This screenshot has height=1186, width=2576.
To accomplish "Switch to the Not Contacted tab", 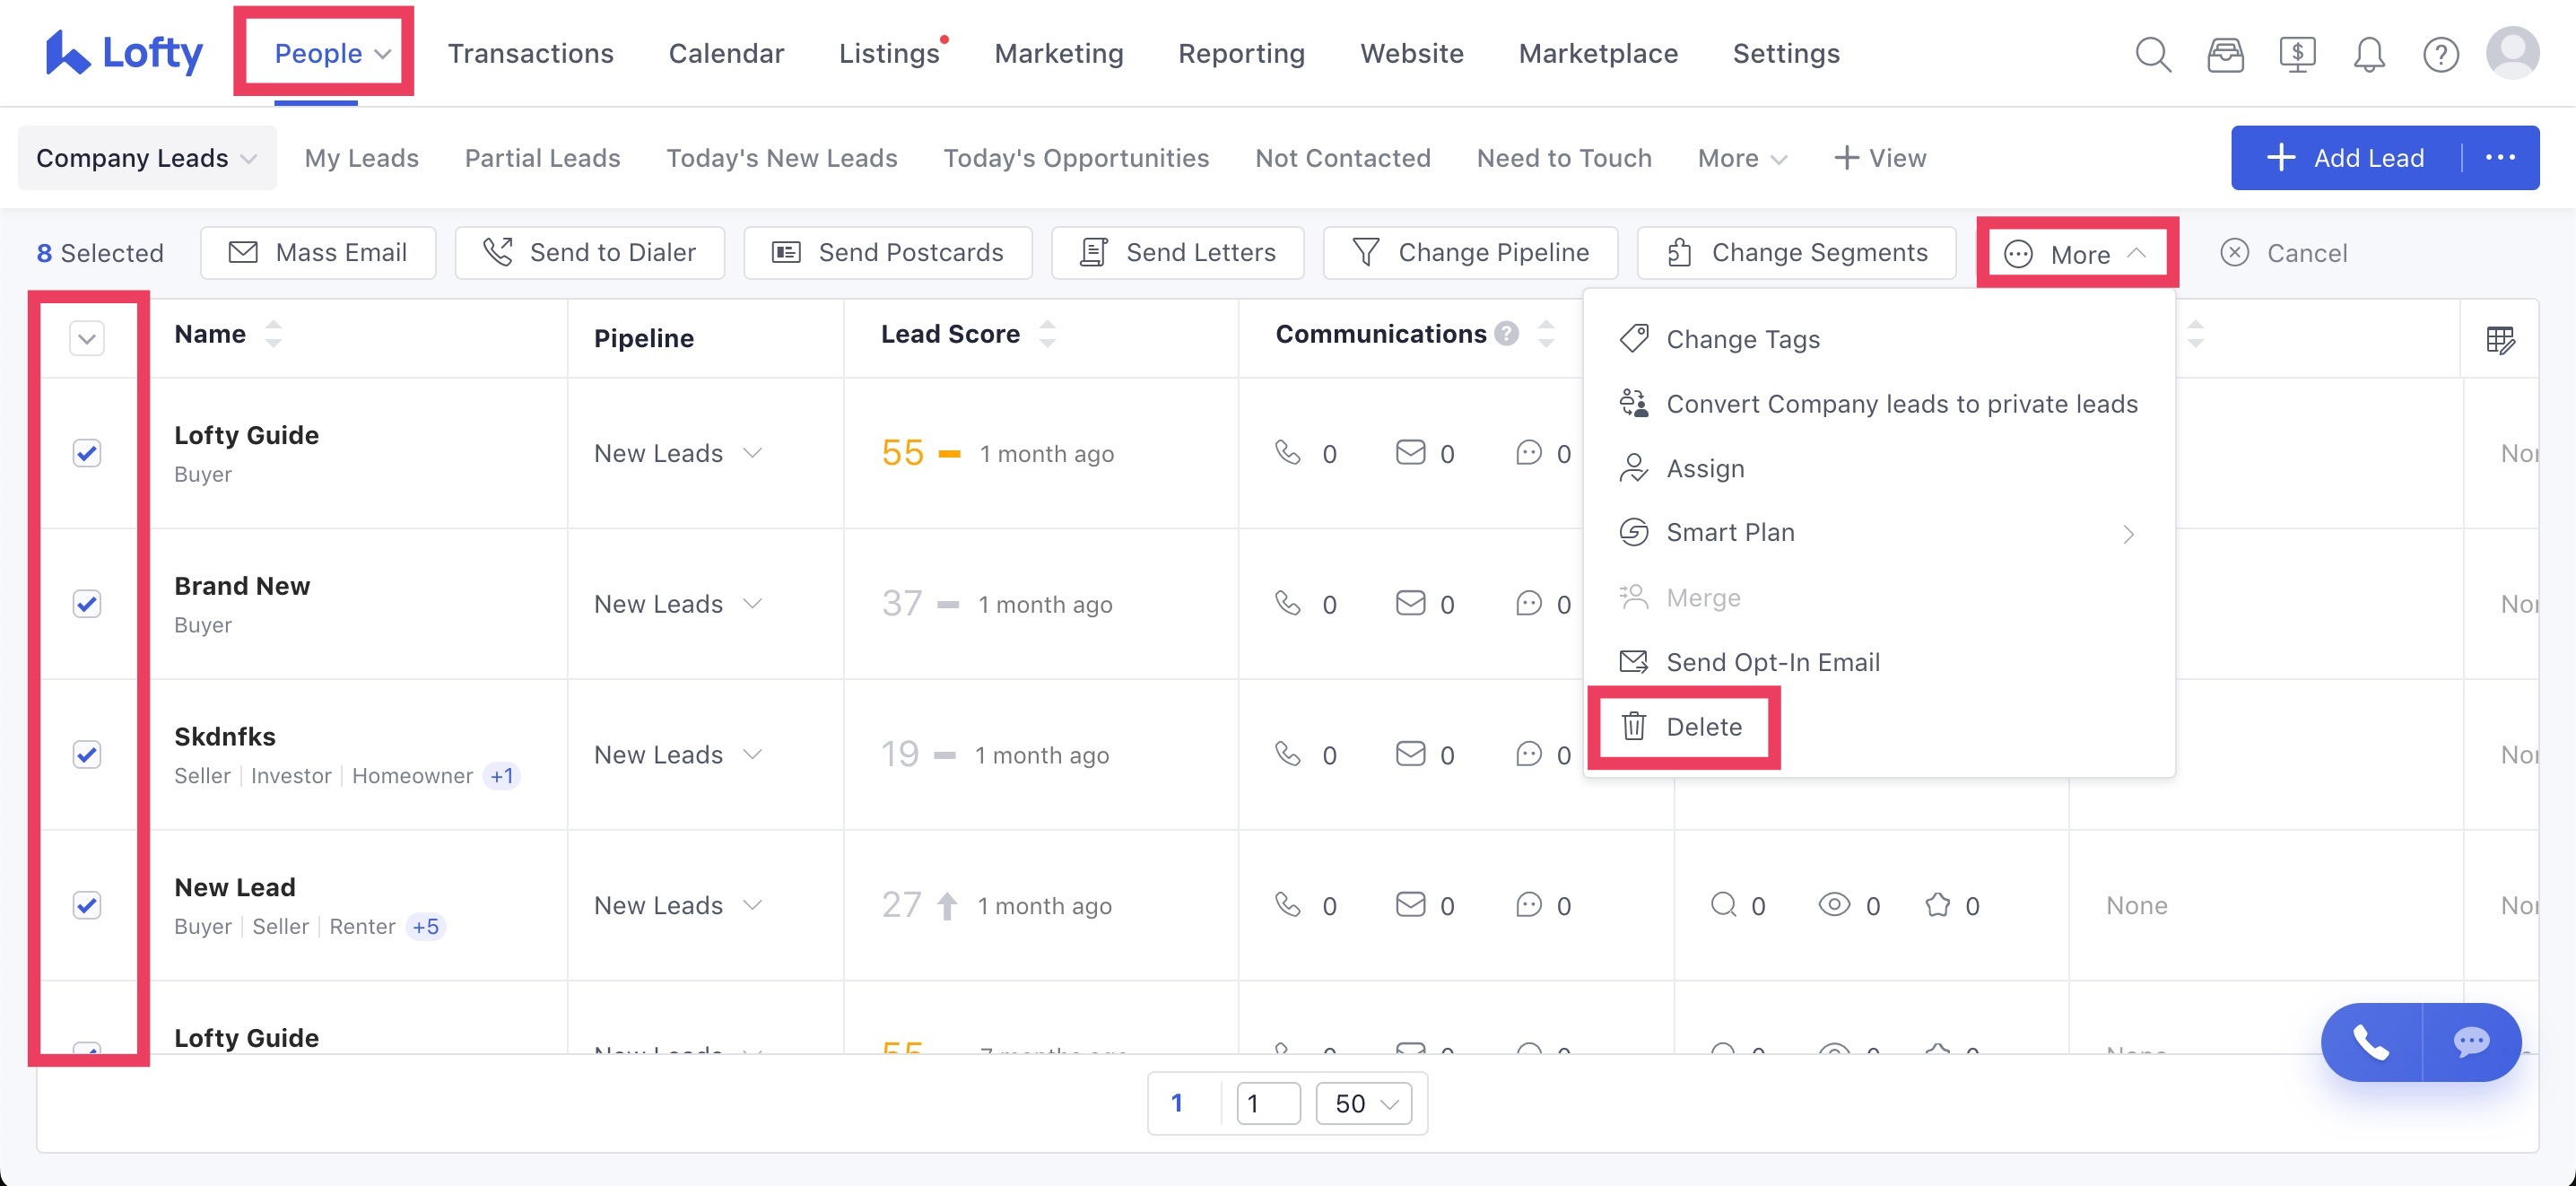I will point(1342,158).
